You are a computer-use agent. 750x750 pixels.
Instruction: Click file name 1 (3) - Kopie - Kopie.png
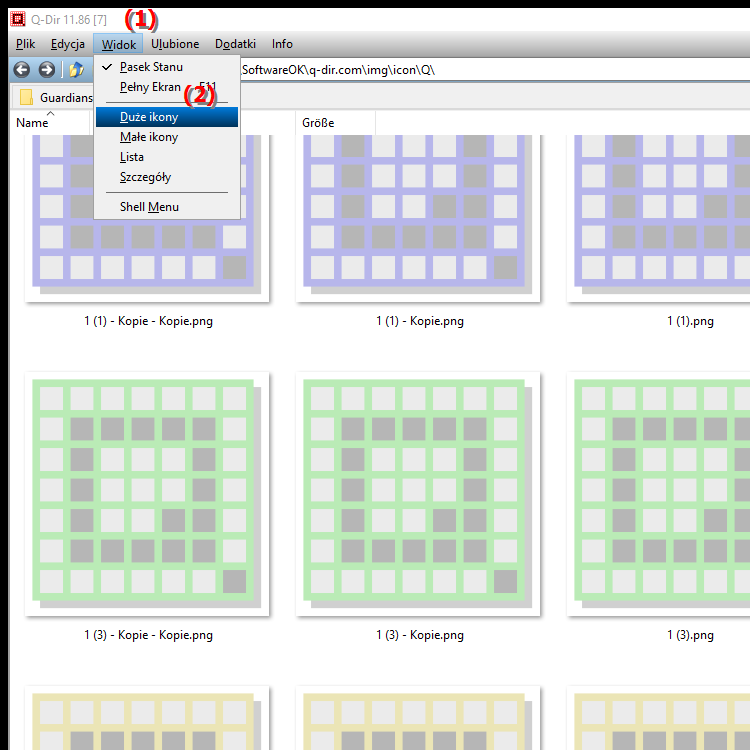[148, 635]
